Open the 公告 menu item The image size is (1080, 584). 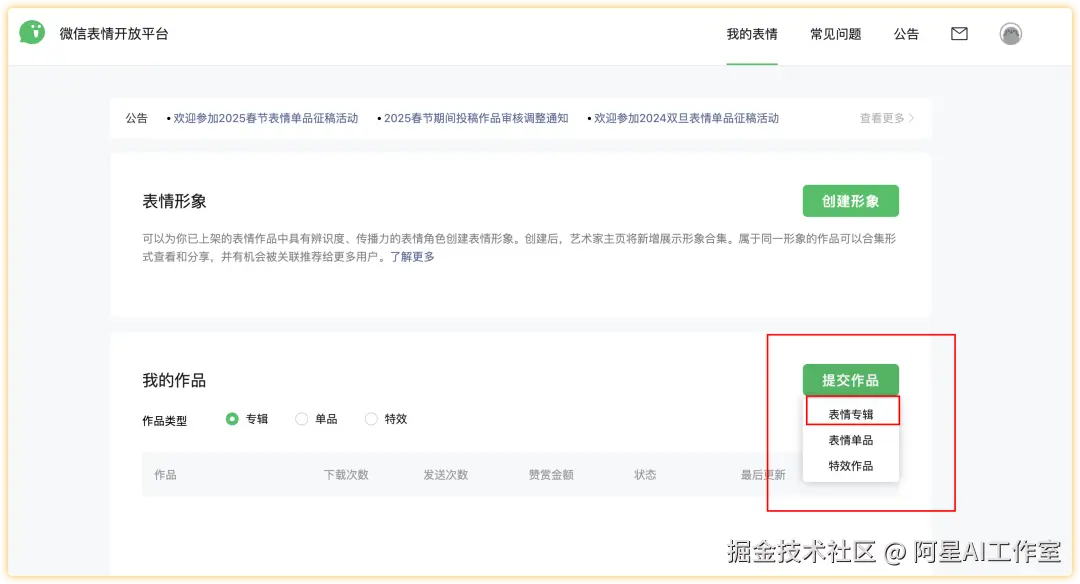906,33
